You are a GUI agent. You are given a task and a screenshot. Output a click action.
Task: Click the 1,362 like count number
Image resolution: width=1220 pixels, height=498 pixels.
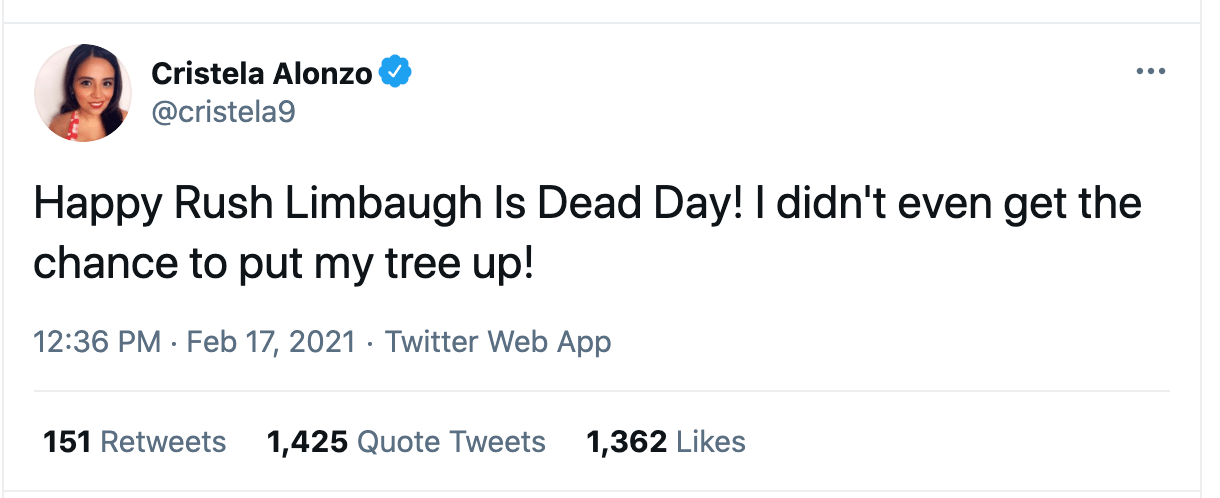click(627, 442)
